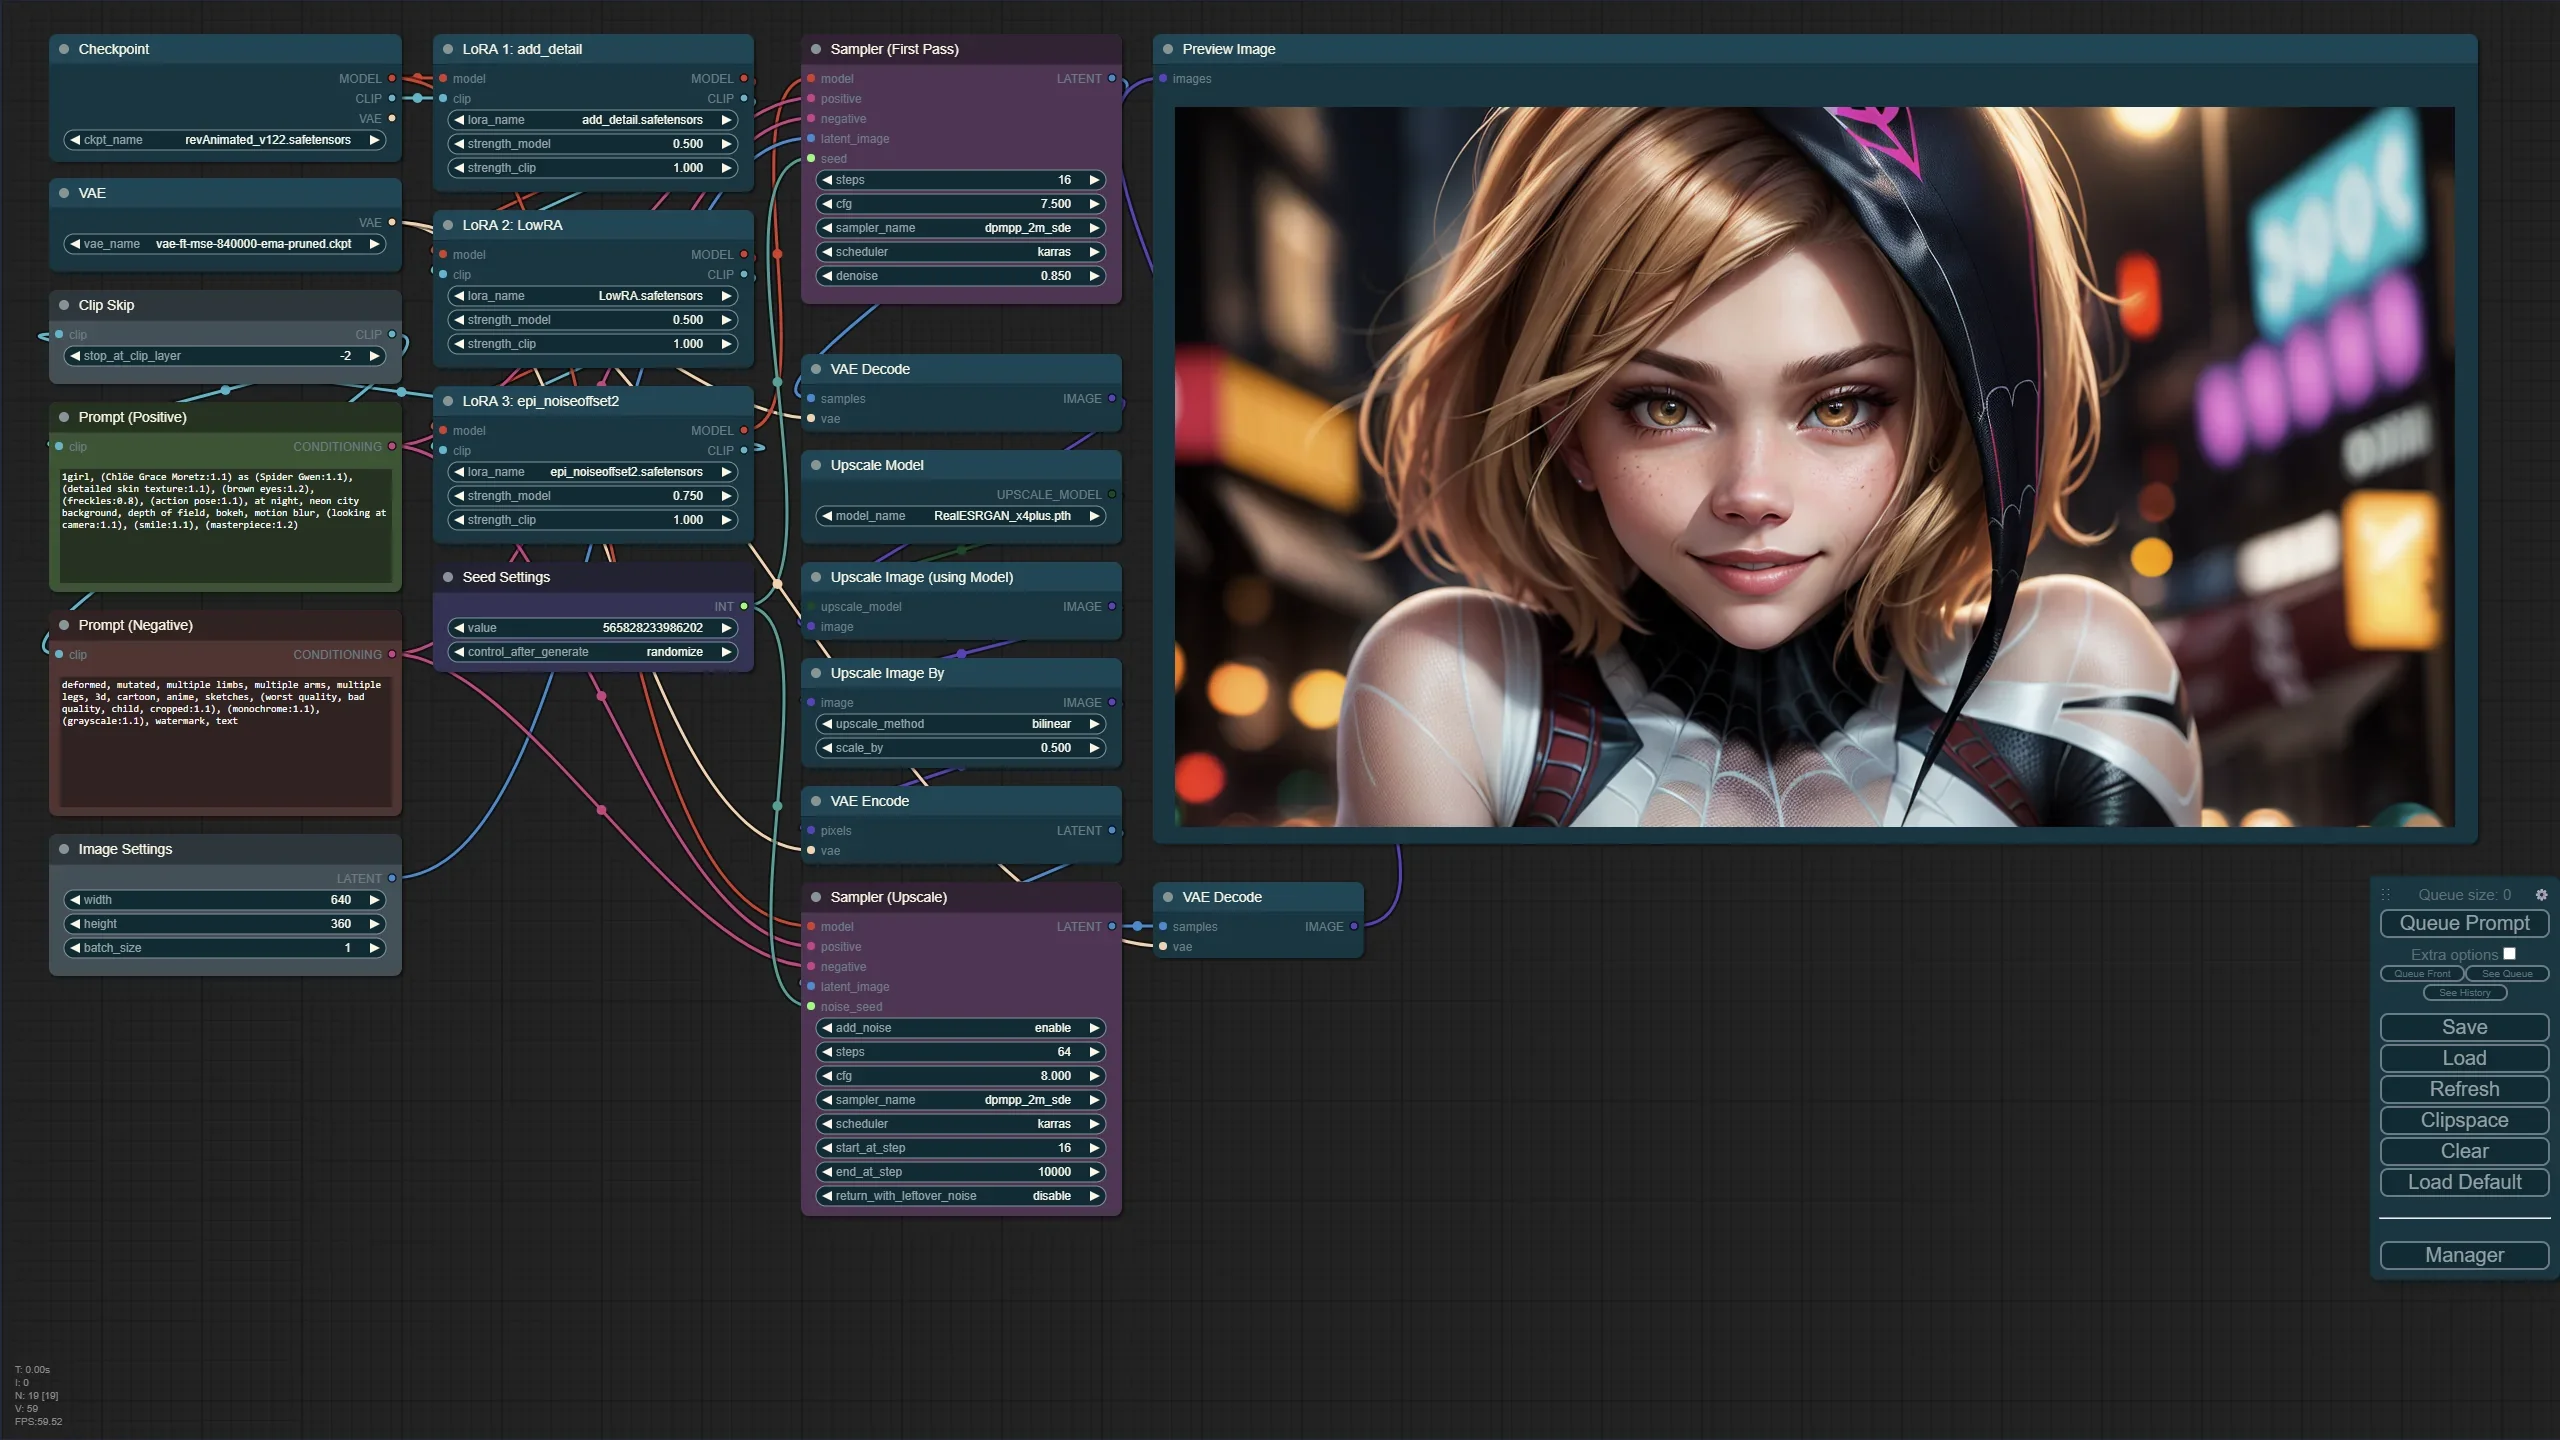Image resolution: width=2560 pixels, height=1440 pixels.
Task: Click left arrow on Image Settings width
Action: 75,900
